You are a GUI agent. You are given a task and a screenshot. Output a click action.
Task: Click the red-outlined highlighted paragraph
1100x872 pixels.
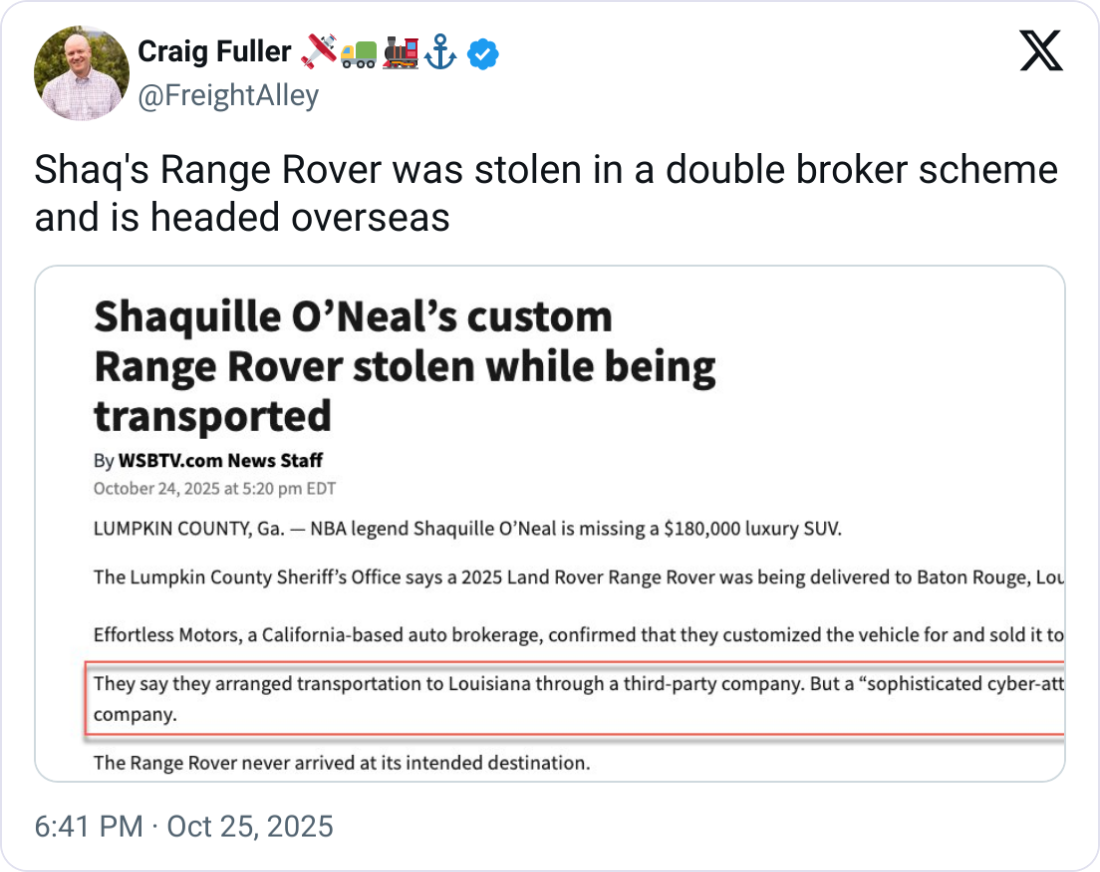tap(577, 698)
